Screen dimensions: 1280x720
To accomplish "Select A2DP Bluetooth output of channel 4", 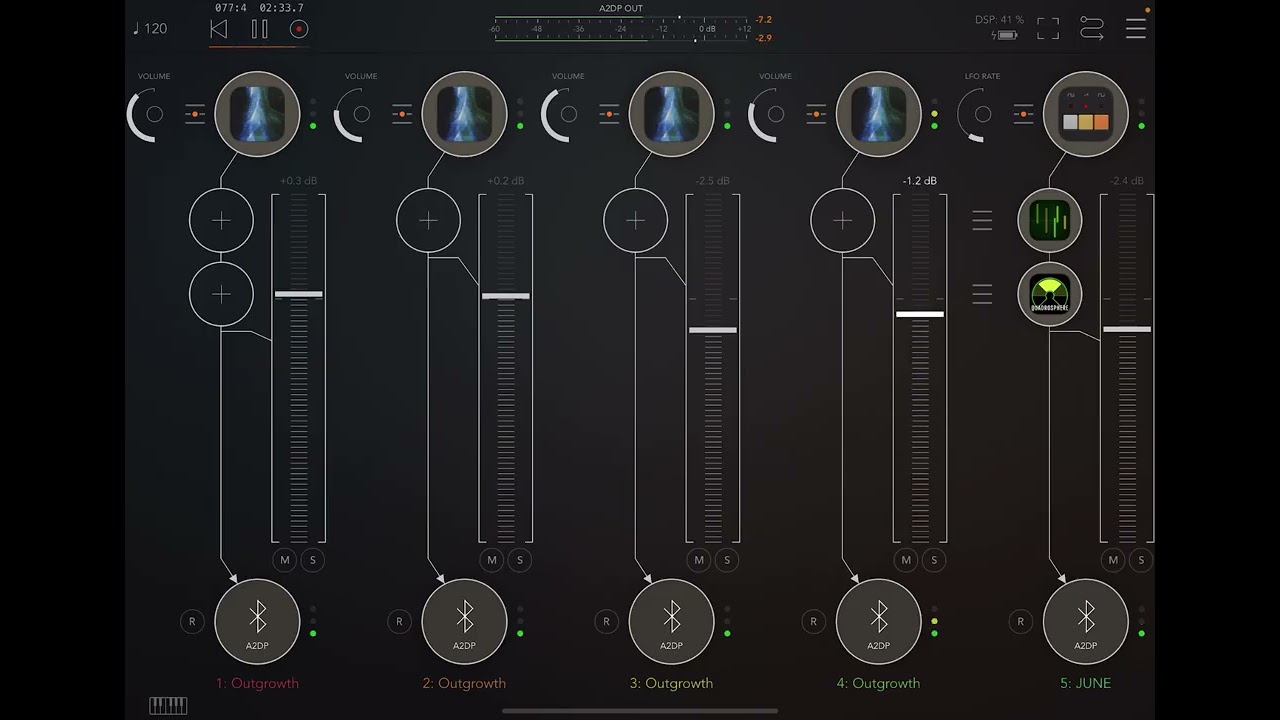I will (x=878, y=621).
